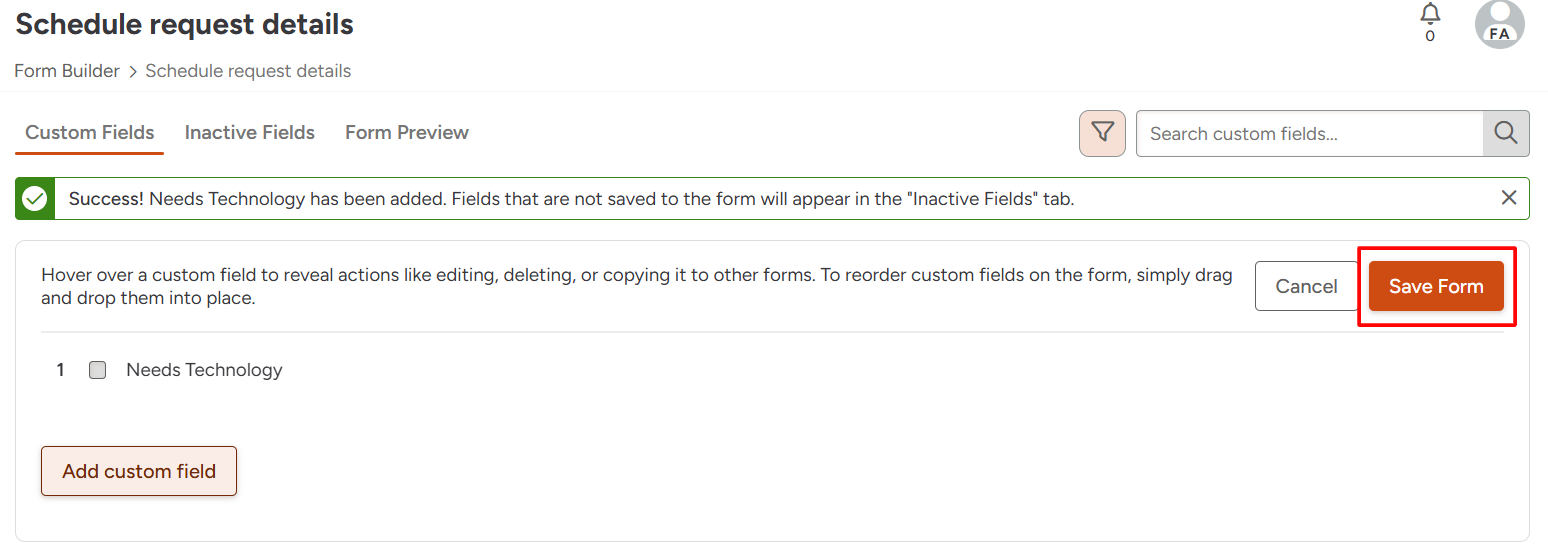Viewport: 1548px width, 557px height.
Task: Click the magnifier search button
Action: [1505, 133]
